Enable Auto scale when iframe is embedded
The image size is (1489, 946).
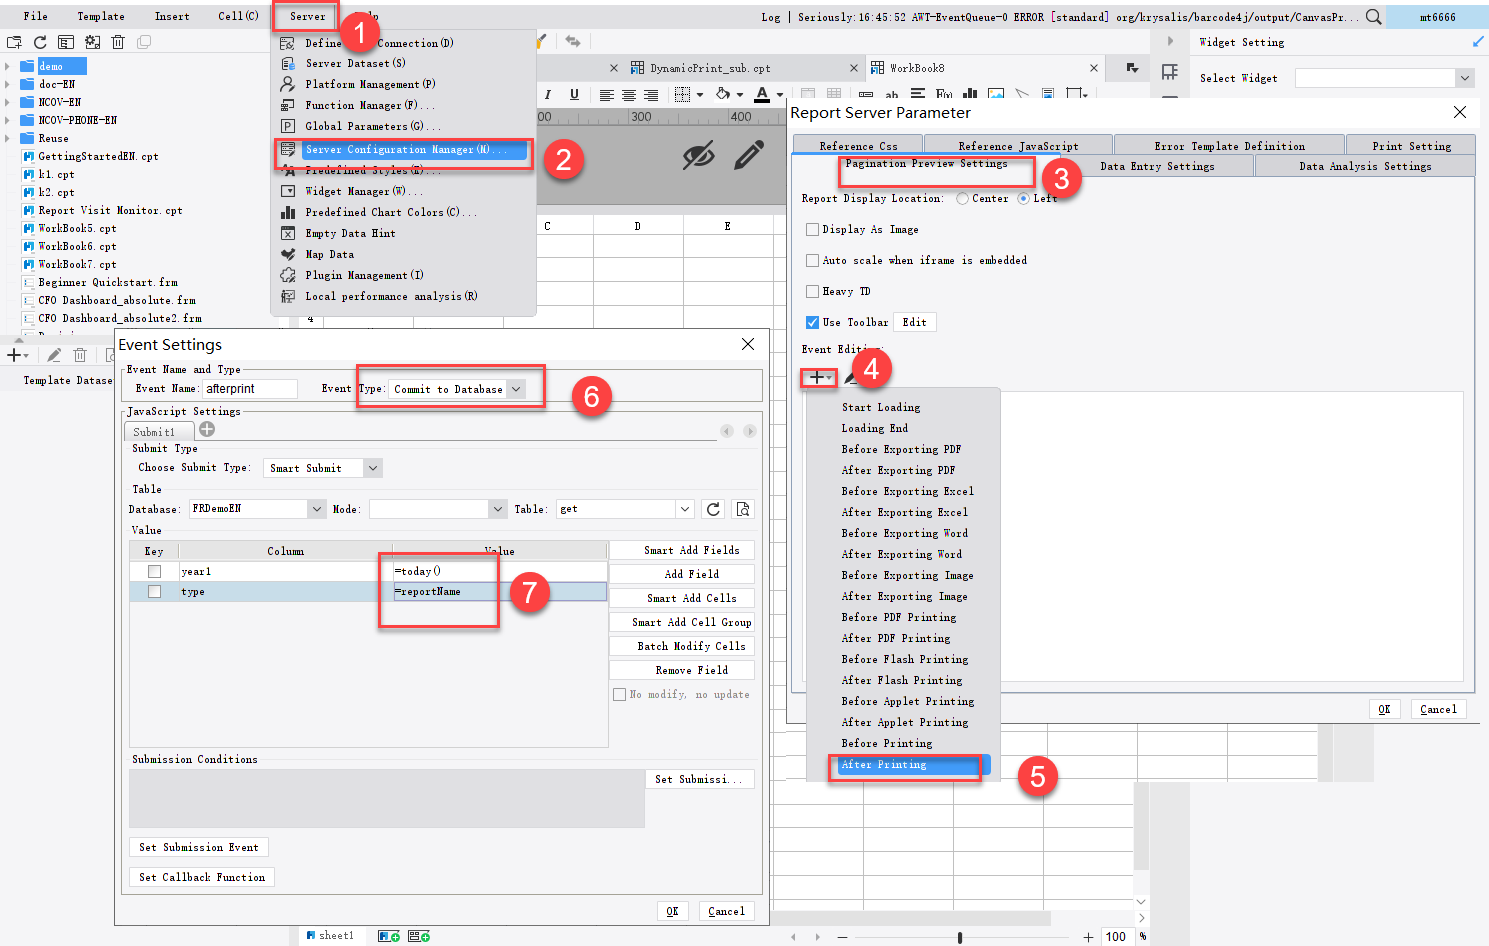(813, 260)
